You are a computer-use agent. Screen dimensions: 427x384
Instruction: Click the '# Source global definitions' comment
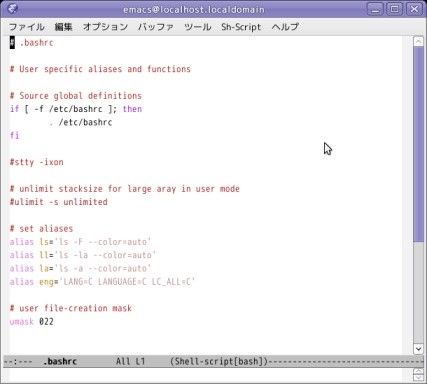(x=76, y=96)
